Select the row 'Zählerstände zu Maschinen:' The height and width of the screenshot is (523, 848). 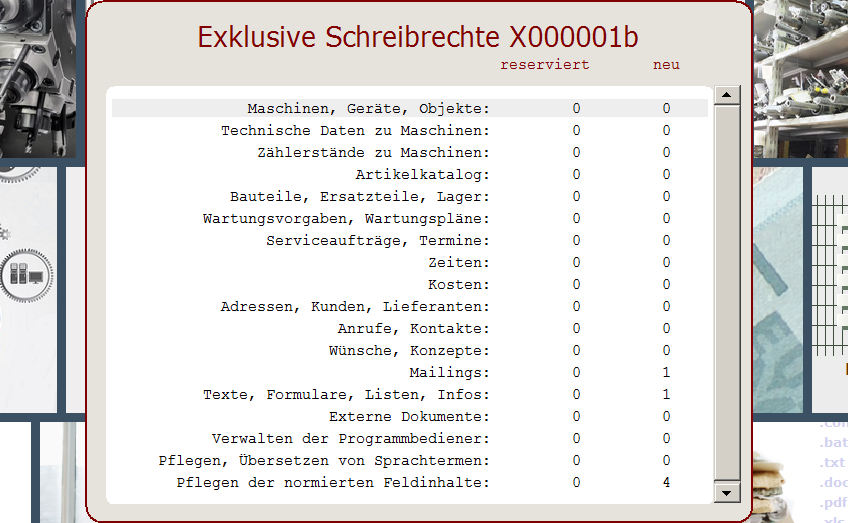pos(409,153)
